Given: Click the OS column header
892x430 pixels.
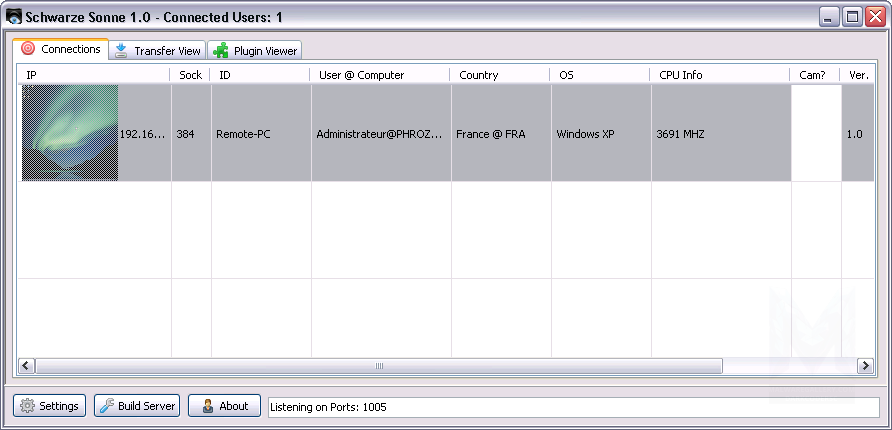Looking at the screenshot, I should click(599, 75).
